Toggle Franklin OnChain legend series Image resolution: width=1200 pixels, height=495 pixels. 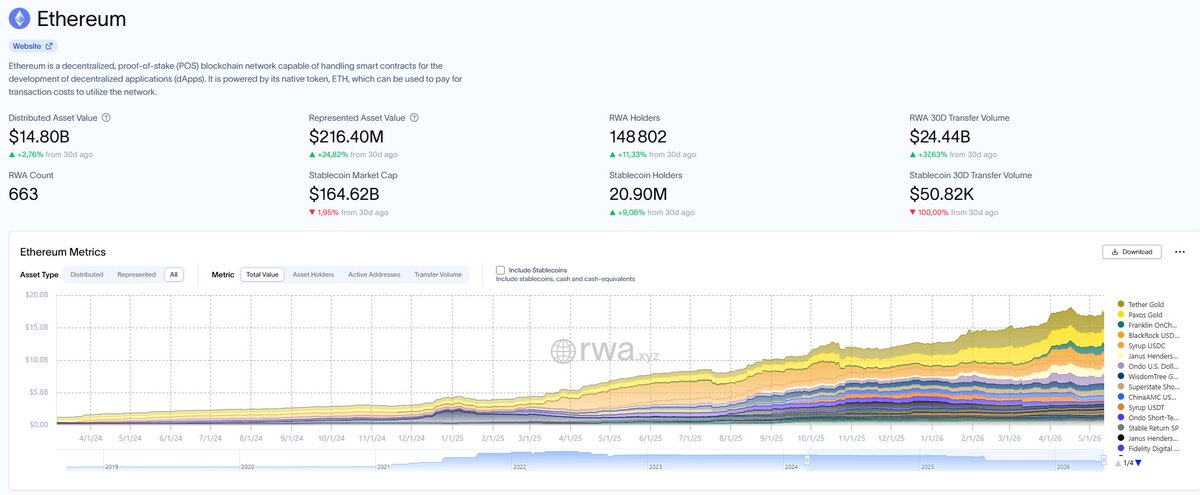pyautogui.click(x=1149, y=325)
